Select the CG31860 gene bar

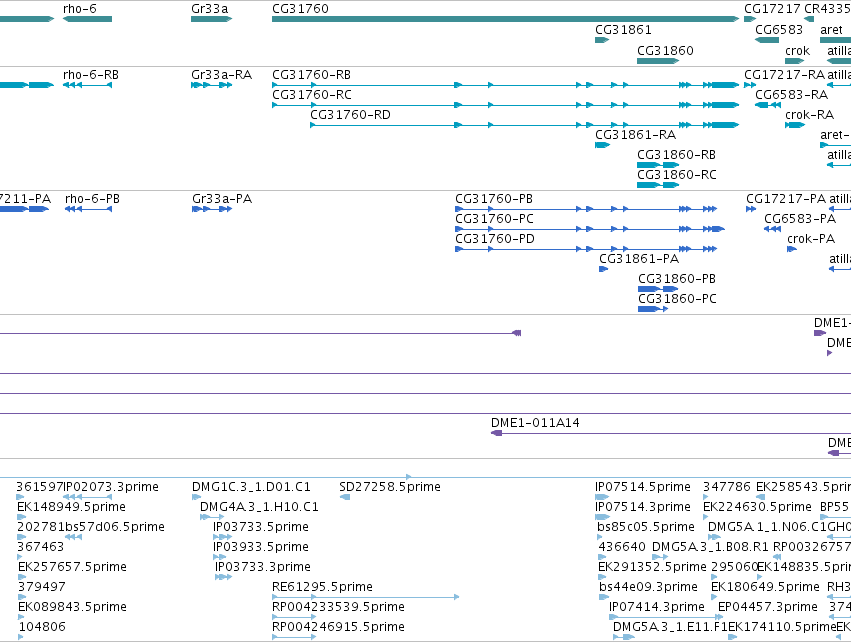click(x=658, y=61)
